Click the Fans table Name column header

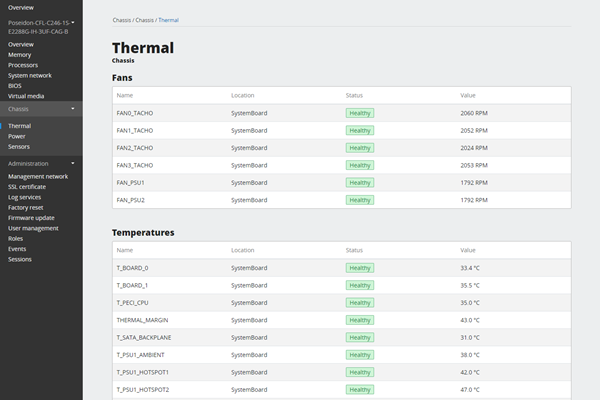point(125,95)
